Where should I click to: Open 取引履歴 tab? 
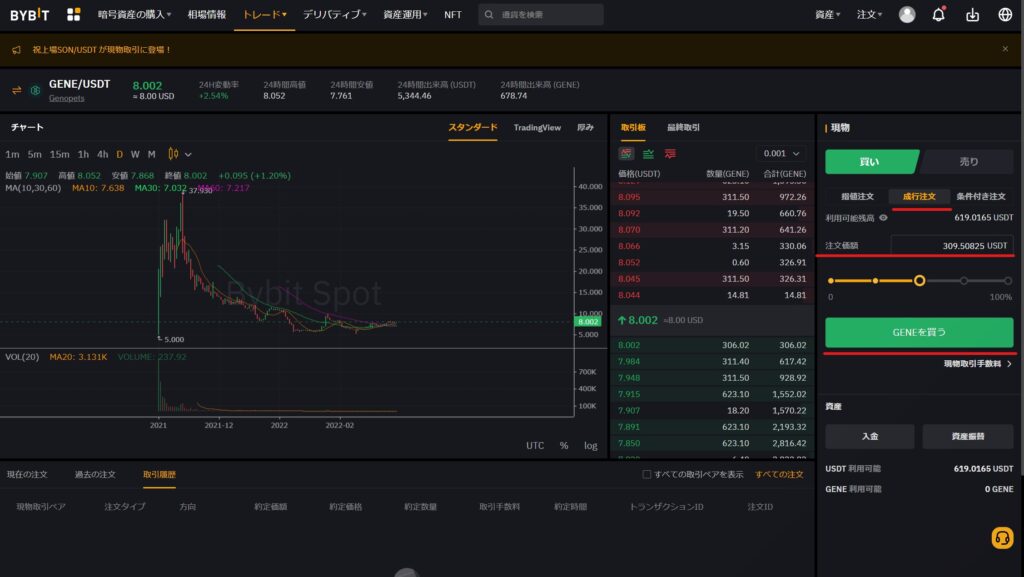[159, 475]
